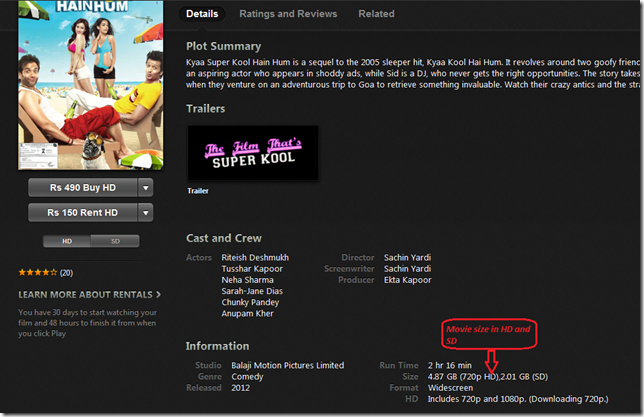Expand the Buy HD dropdown arrow

point(145,188)
